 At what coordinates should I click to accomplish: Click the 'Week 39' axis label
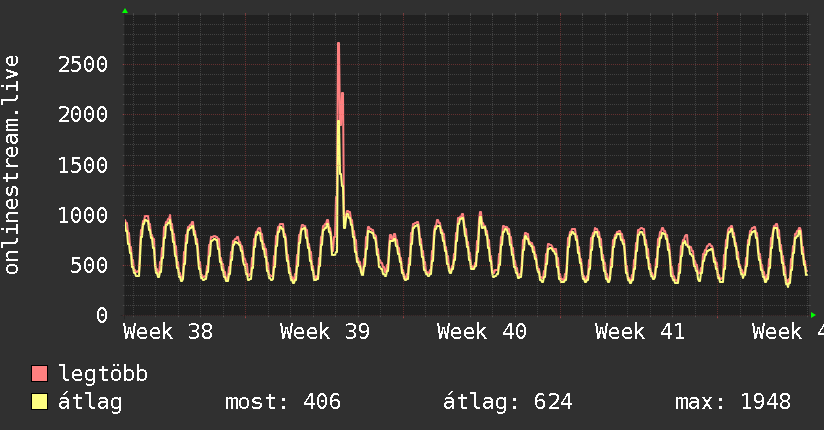[x=325, y=332]
